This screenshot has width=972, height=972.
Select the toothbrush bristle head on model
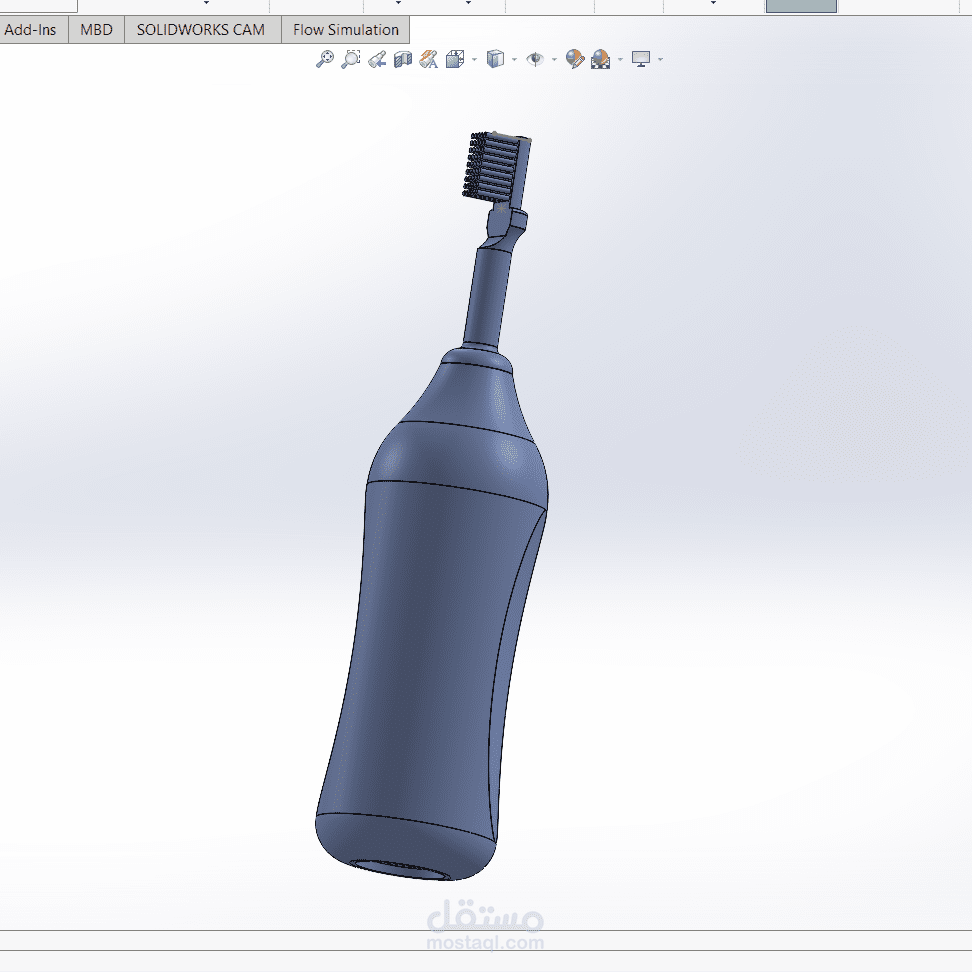click(x=497, y=166)
